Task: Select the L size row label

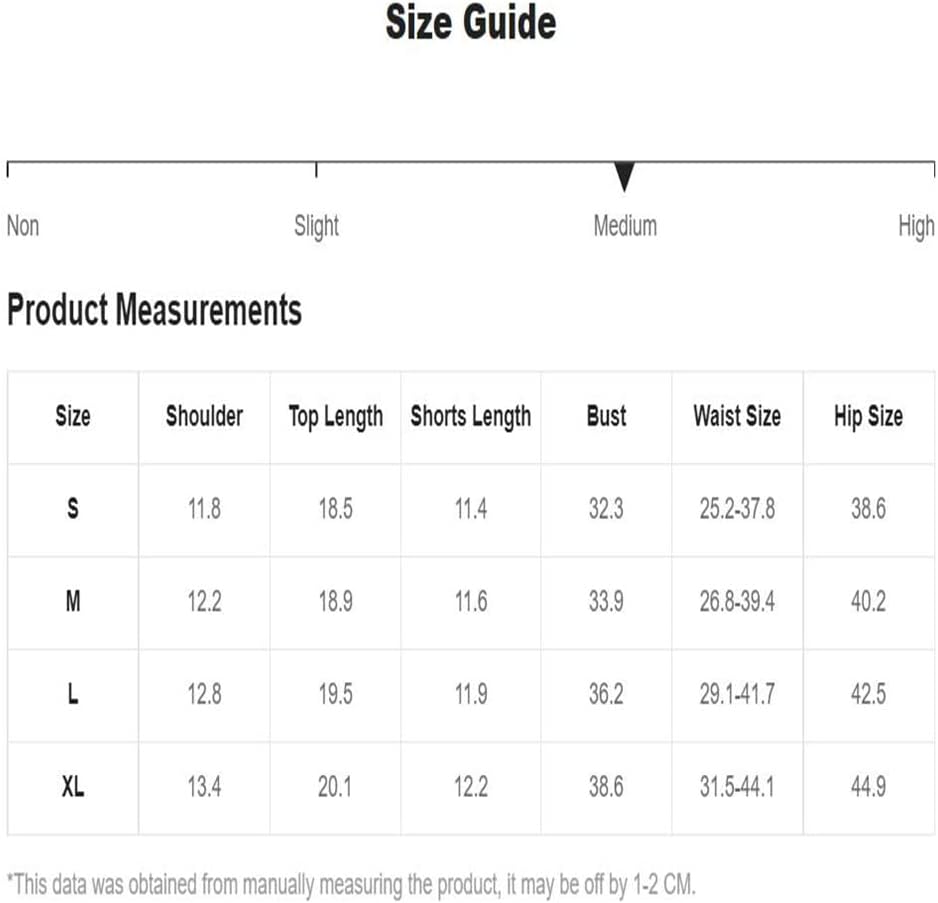Action: tap(73, 695)
